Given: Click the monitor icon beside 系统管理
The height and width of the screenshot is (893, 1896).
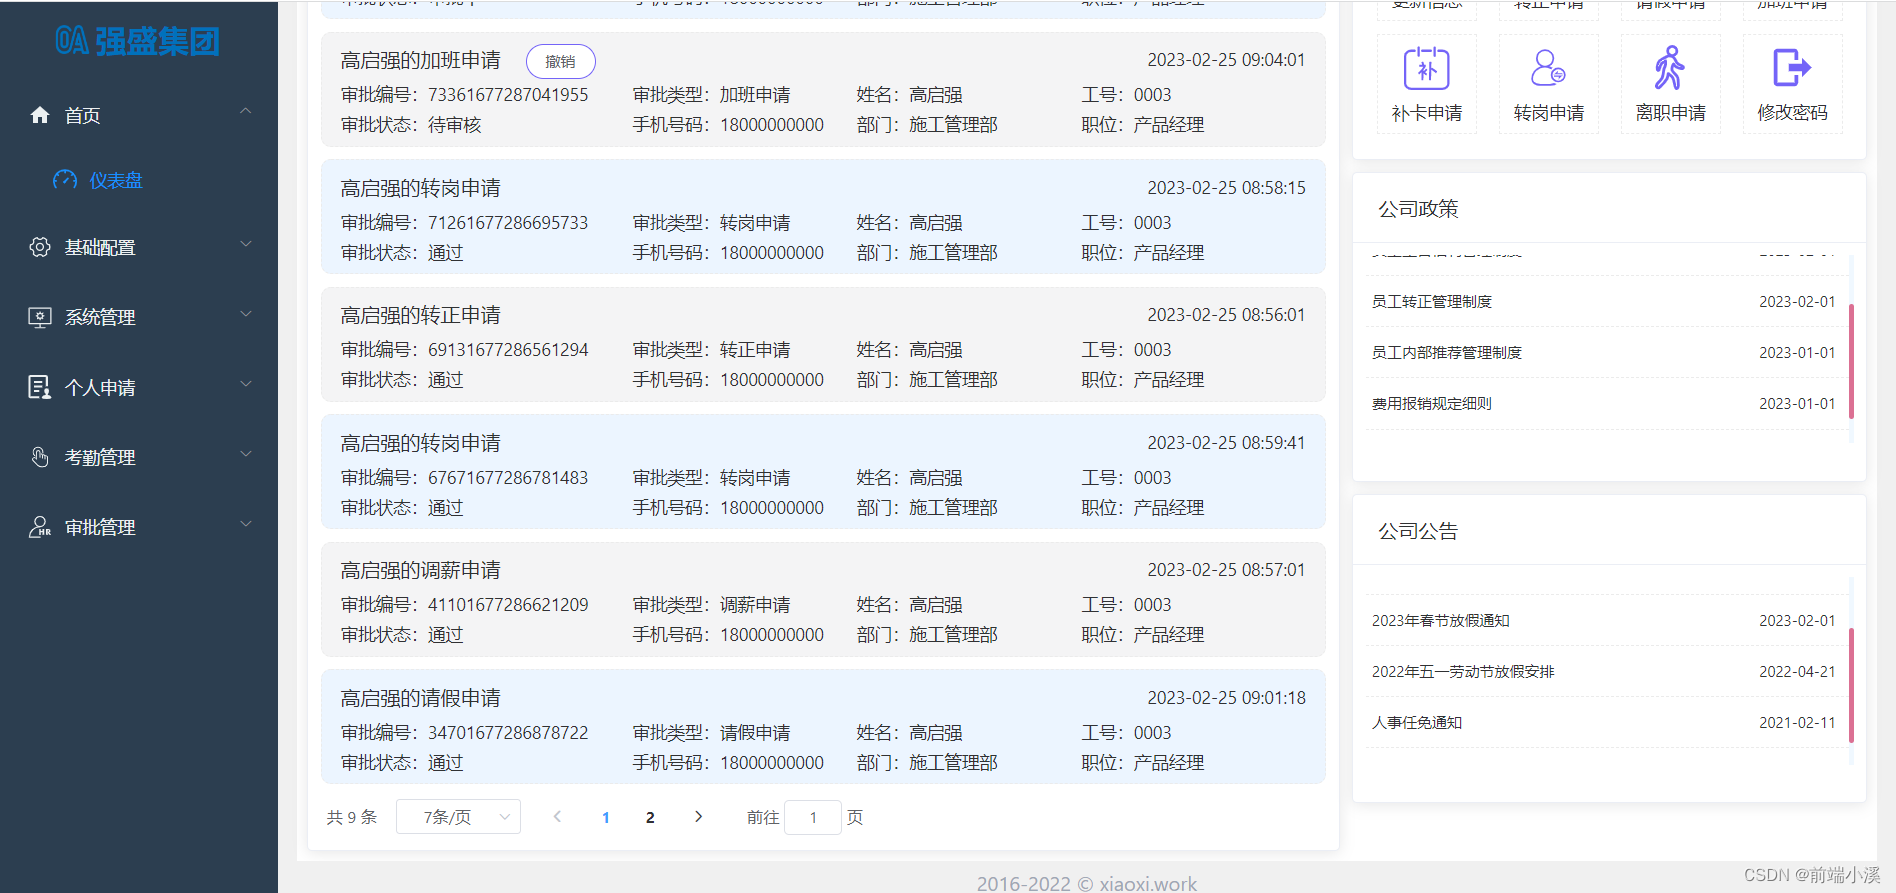Looking at the screenshot, I should [40, 317].
